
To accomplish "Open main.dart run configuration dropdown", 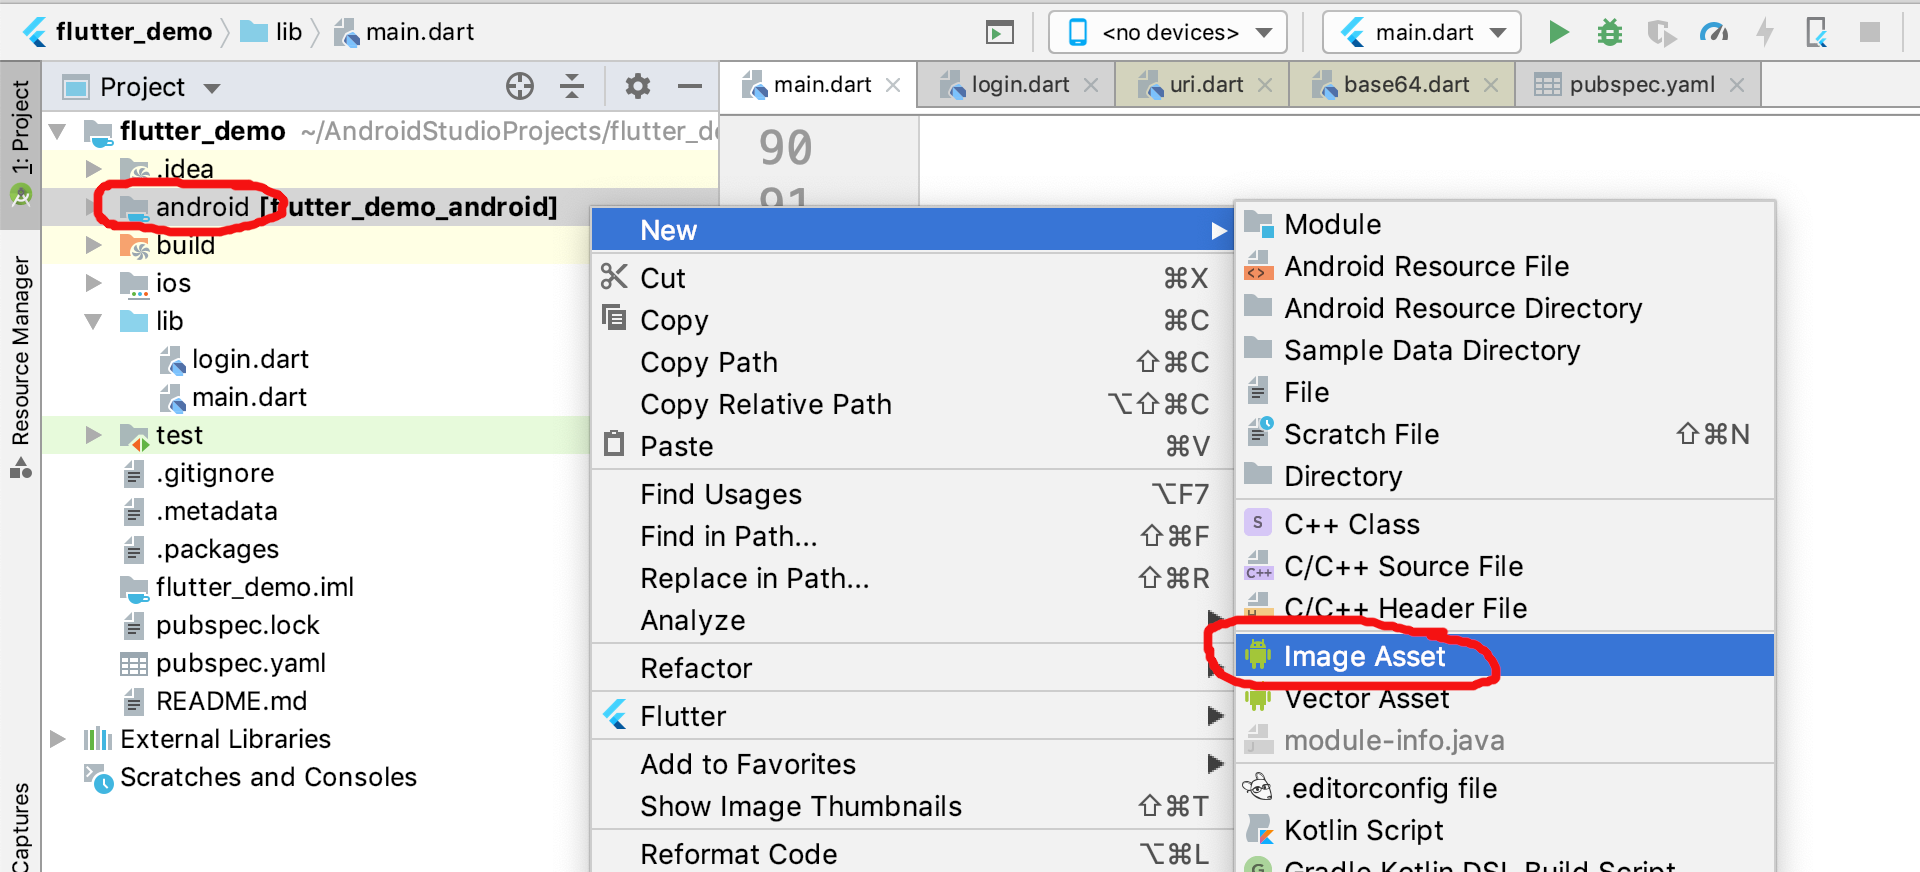I will 1422,32.
